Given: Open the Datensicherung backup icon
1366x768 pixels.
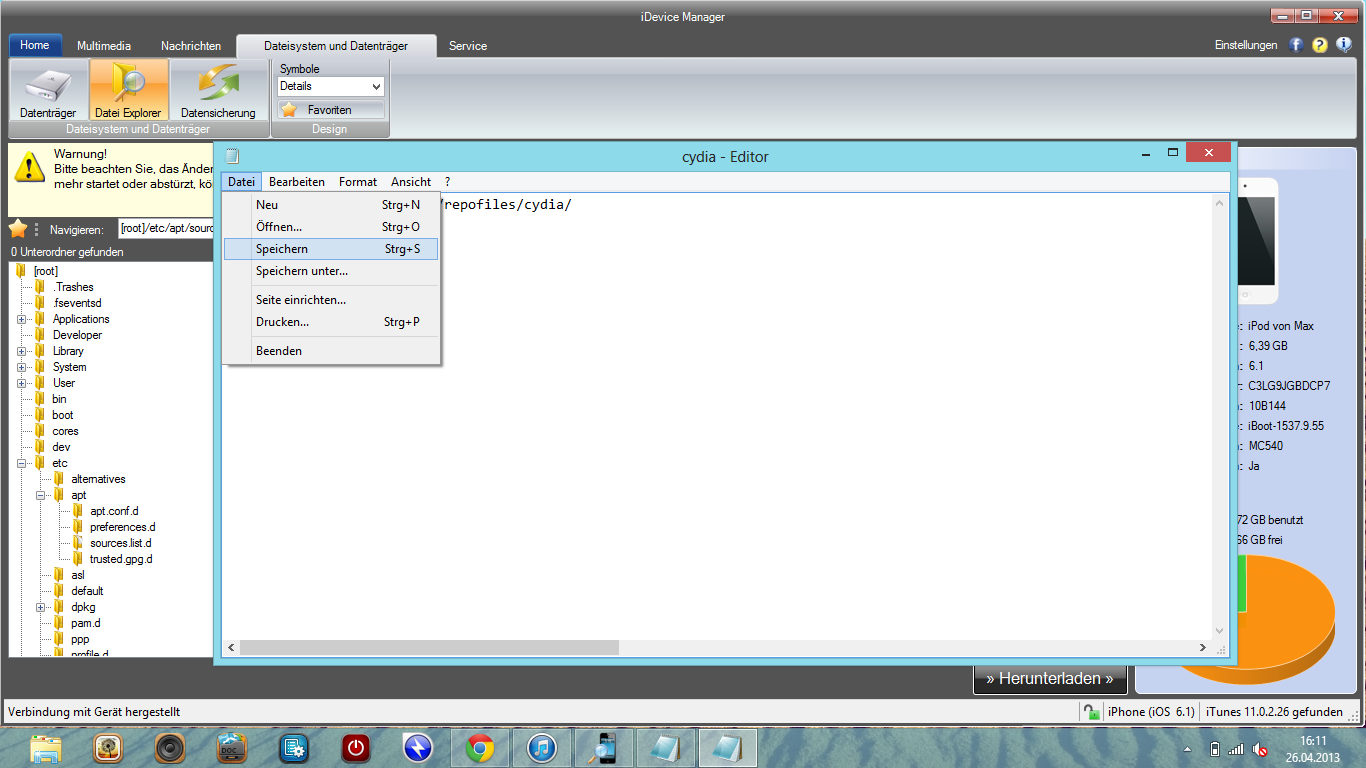Looking at the screenshot, I should (x=218, y=90).
